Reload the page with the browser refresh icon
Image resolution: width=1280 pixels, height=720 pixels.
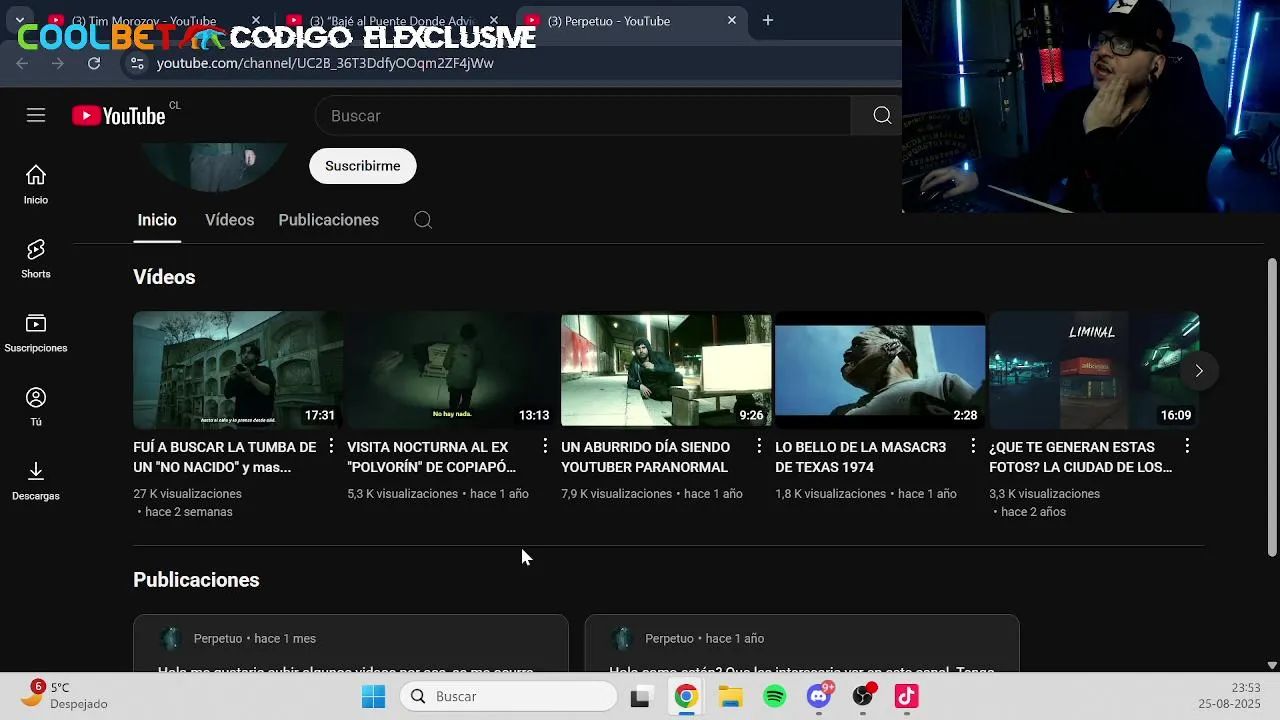point(94,63)
